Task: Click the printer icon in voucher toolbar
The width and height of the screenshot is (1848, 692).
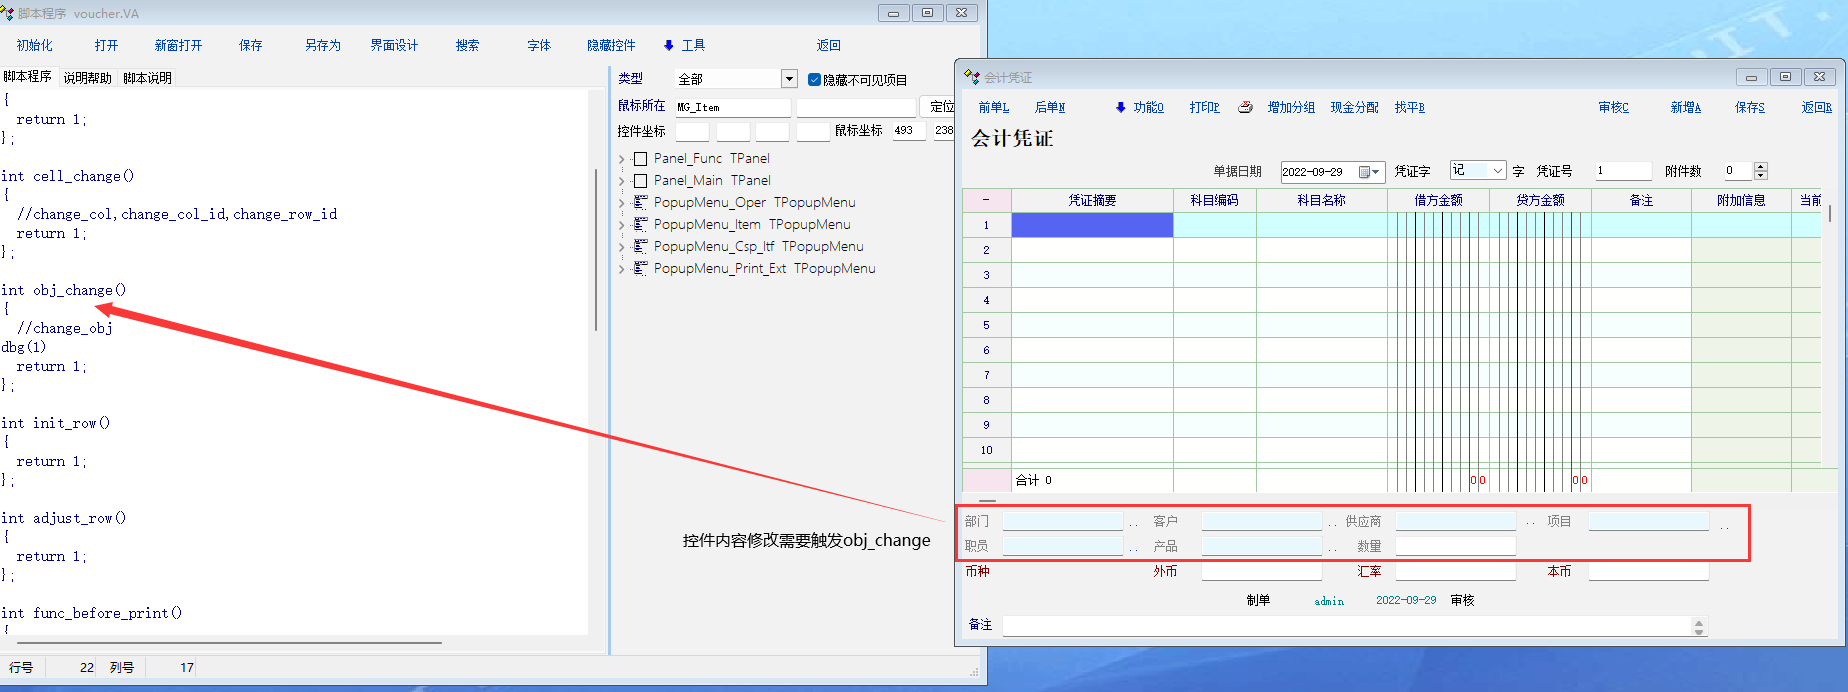Action: (x=1245, y=107)
